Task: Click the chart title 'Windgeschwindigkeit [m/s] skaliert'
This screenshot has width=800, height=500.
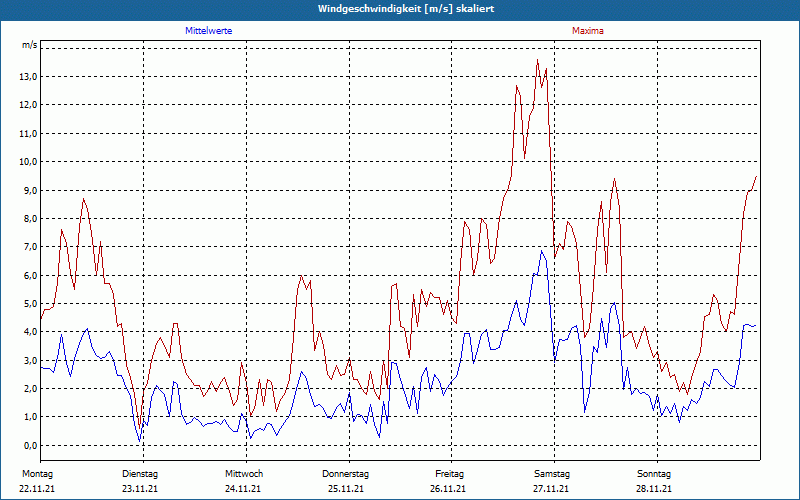Action: coord(406,9)
